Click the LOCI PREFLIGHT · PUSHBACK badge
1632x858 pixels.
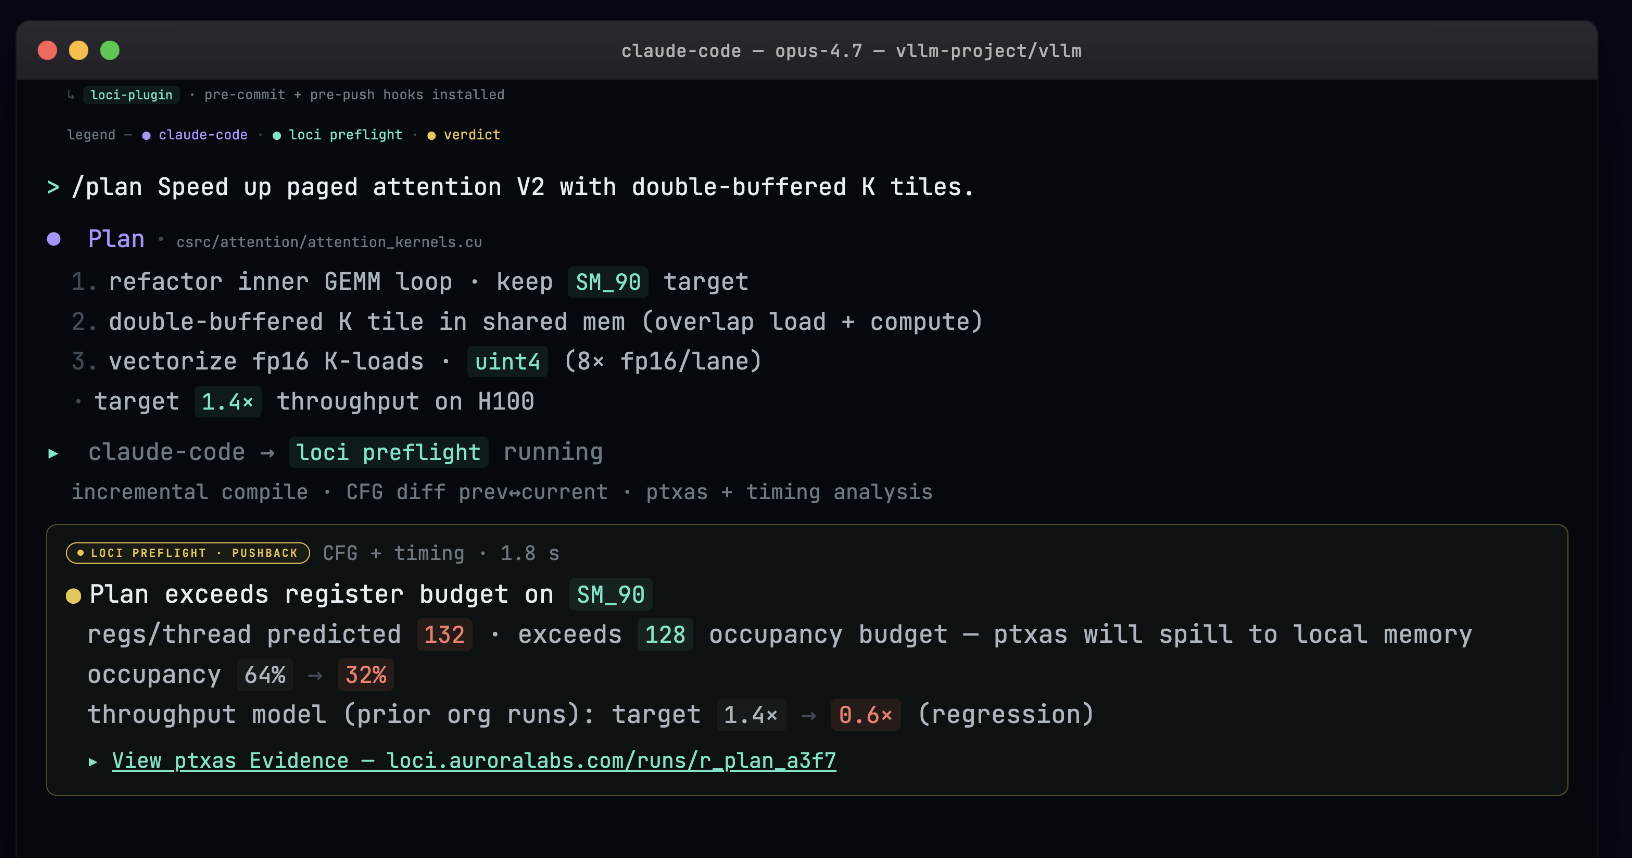(x=188, y=553)
